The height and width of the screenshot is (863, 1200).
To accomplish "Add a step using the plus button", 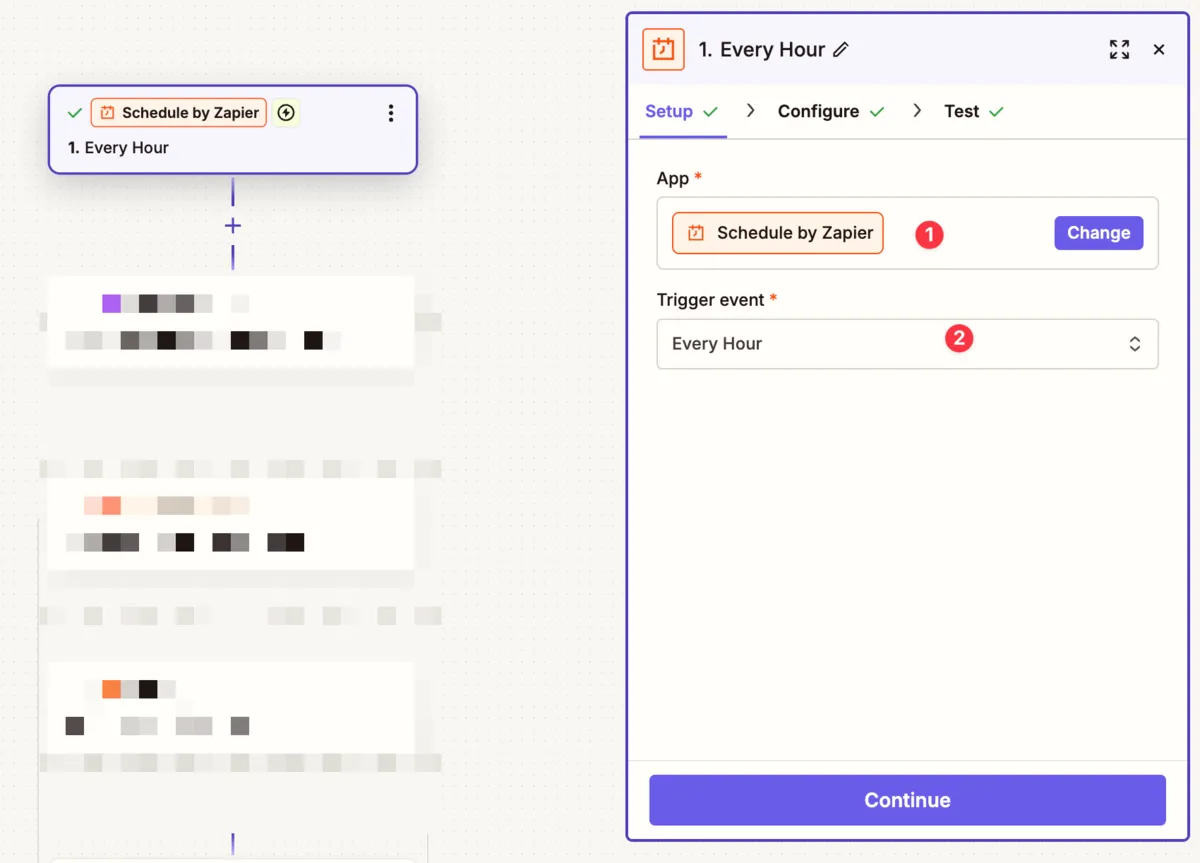I will [233, 226].
